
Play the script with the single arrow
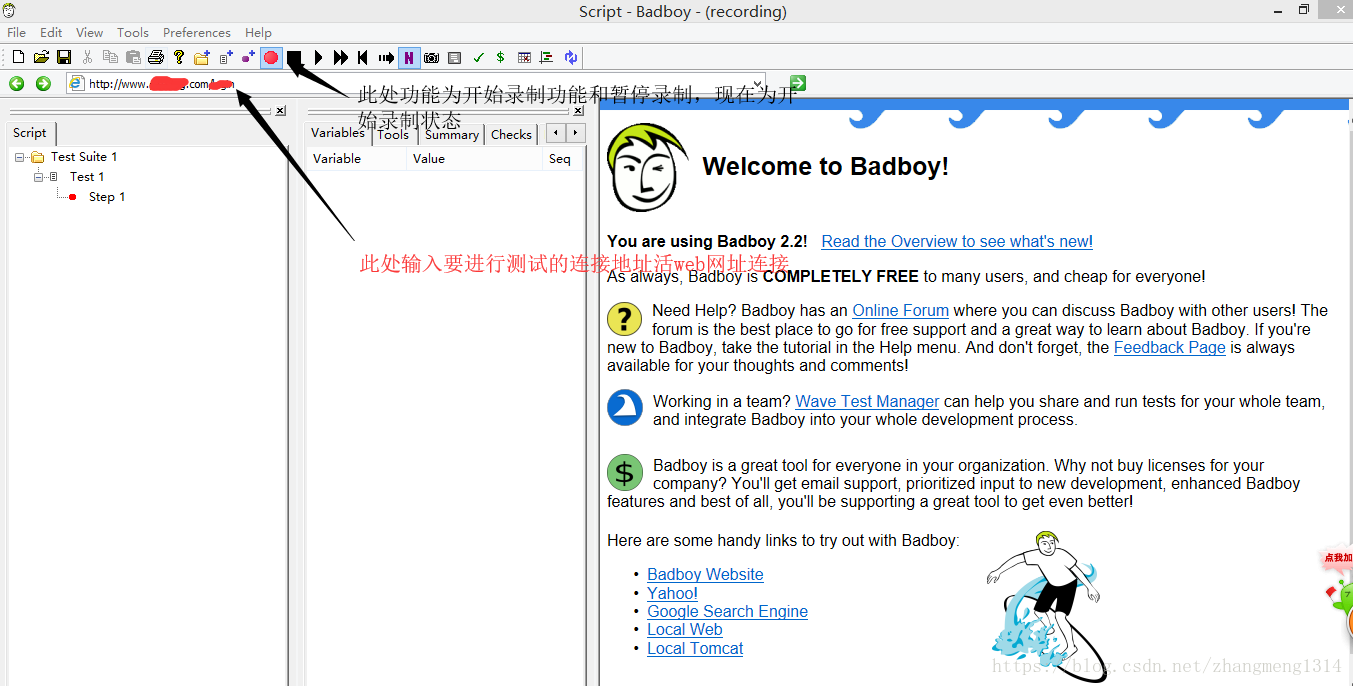(318, 58)
